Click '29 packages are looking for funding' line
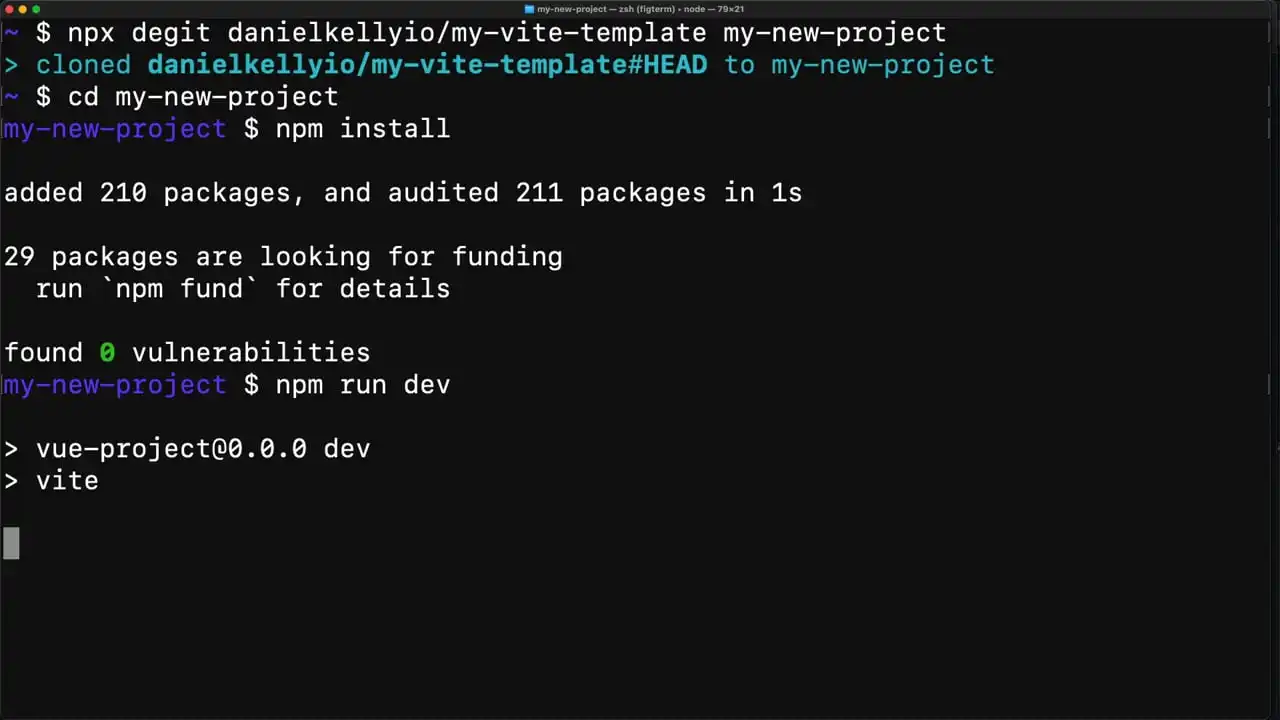Screen dimensions: 1280x720 283,257
